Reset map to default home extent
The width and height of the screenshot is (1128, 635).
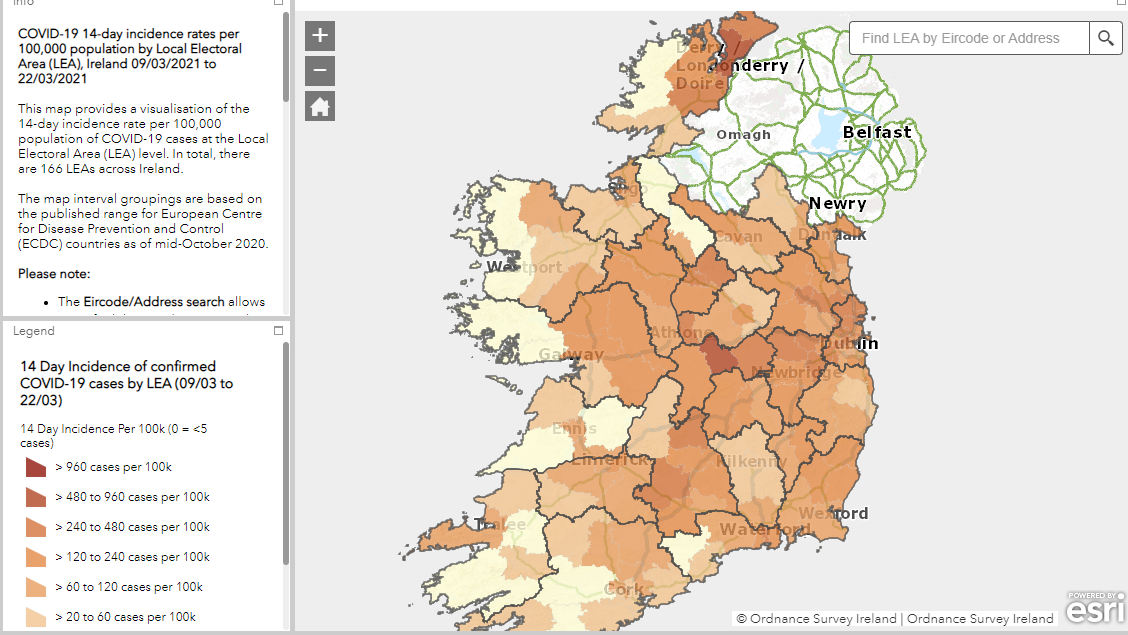tap(320, 106)
